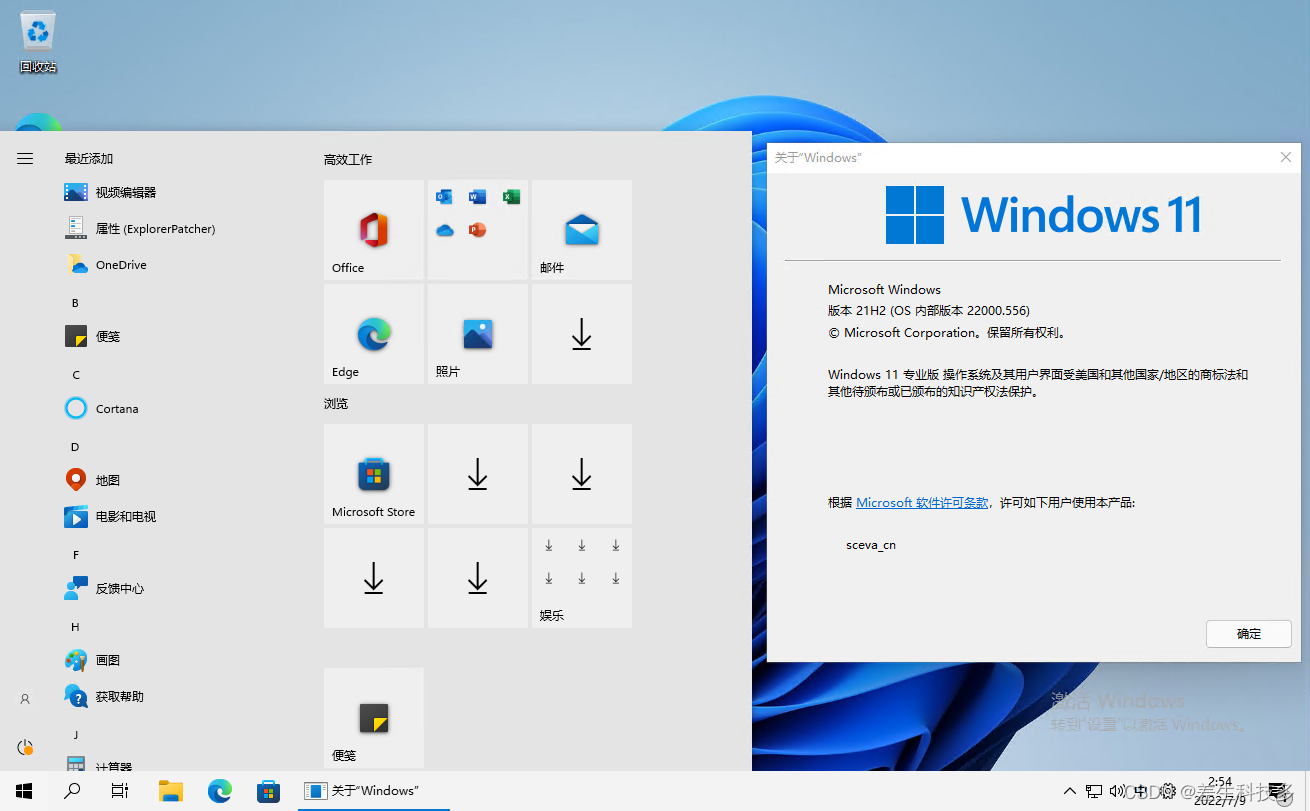Open the Microsoft Store tile
The width and height of the screenshot is (1310, 811).
pos(374,474)
